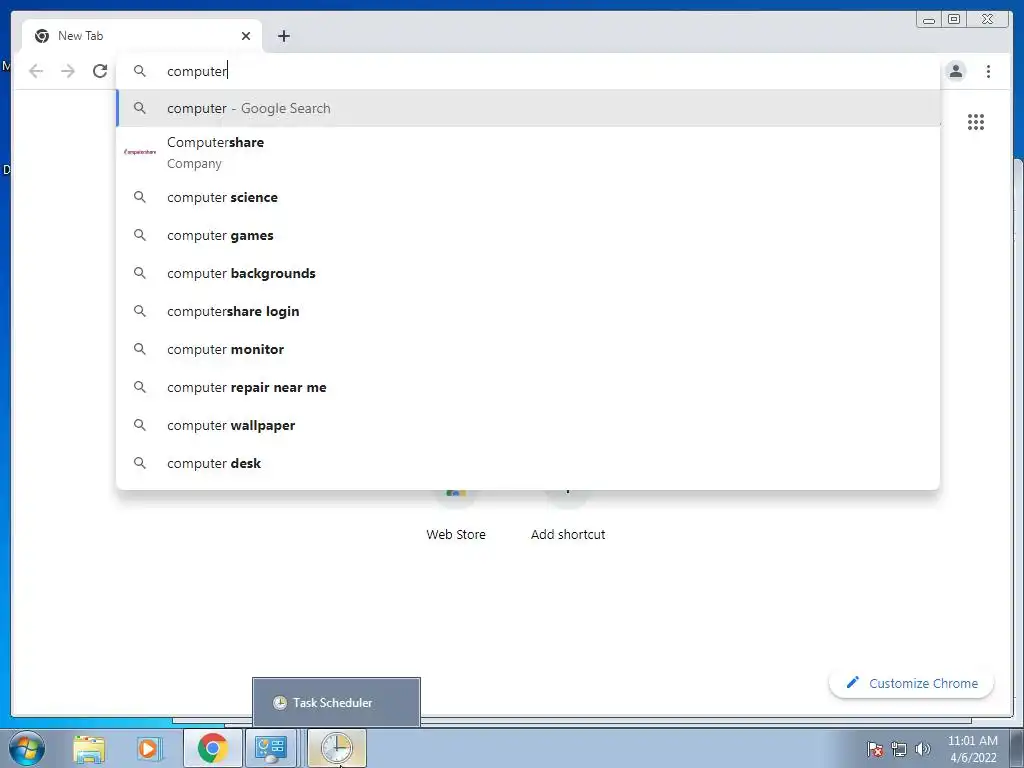Click the Task Scheduler clock taskbar icon
This screenshot has width=1024, height=768.
(x=337, y=748)
